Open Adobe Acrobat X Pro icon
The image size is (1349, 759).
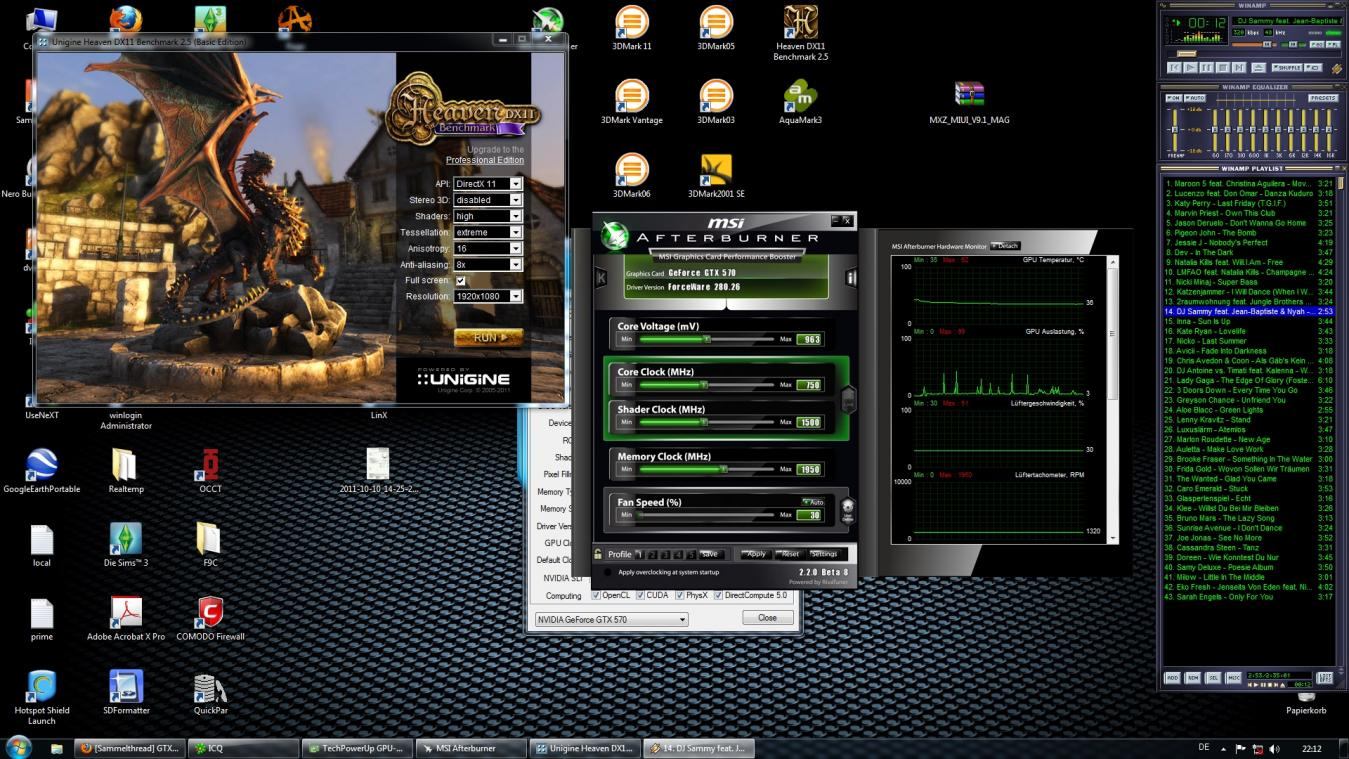[x=126, y=618]
